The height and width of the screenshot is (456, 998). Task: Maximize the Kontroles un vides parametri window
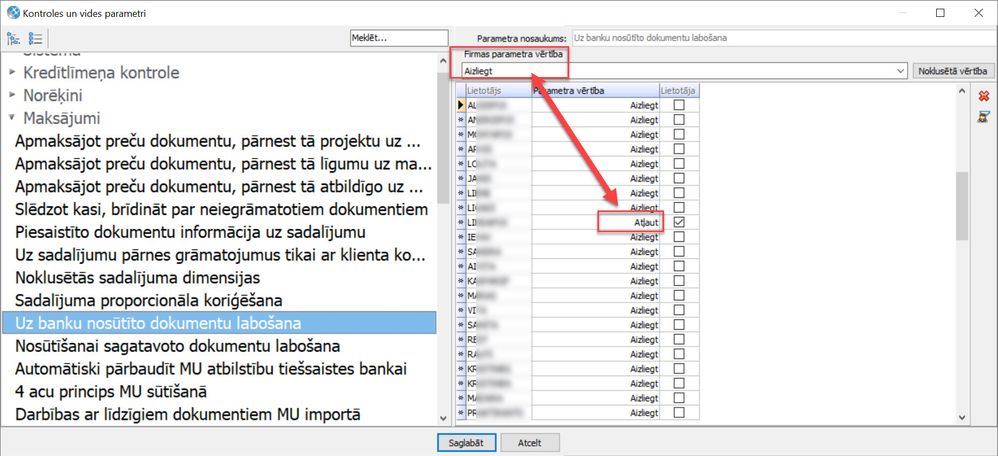pyautogui.click(x=940, y=13)
